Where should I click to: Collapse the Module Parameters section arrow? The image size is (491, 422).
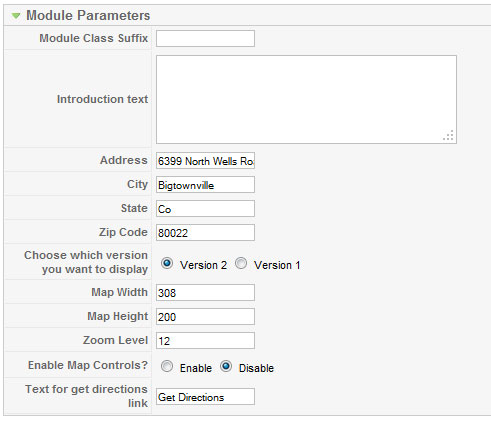click(x=16, y=16)
